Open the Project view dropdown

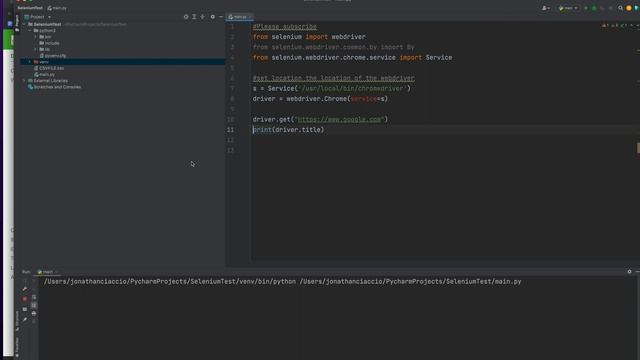49,17
